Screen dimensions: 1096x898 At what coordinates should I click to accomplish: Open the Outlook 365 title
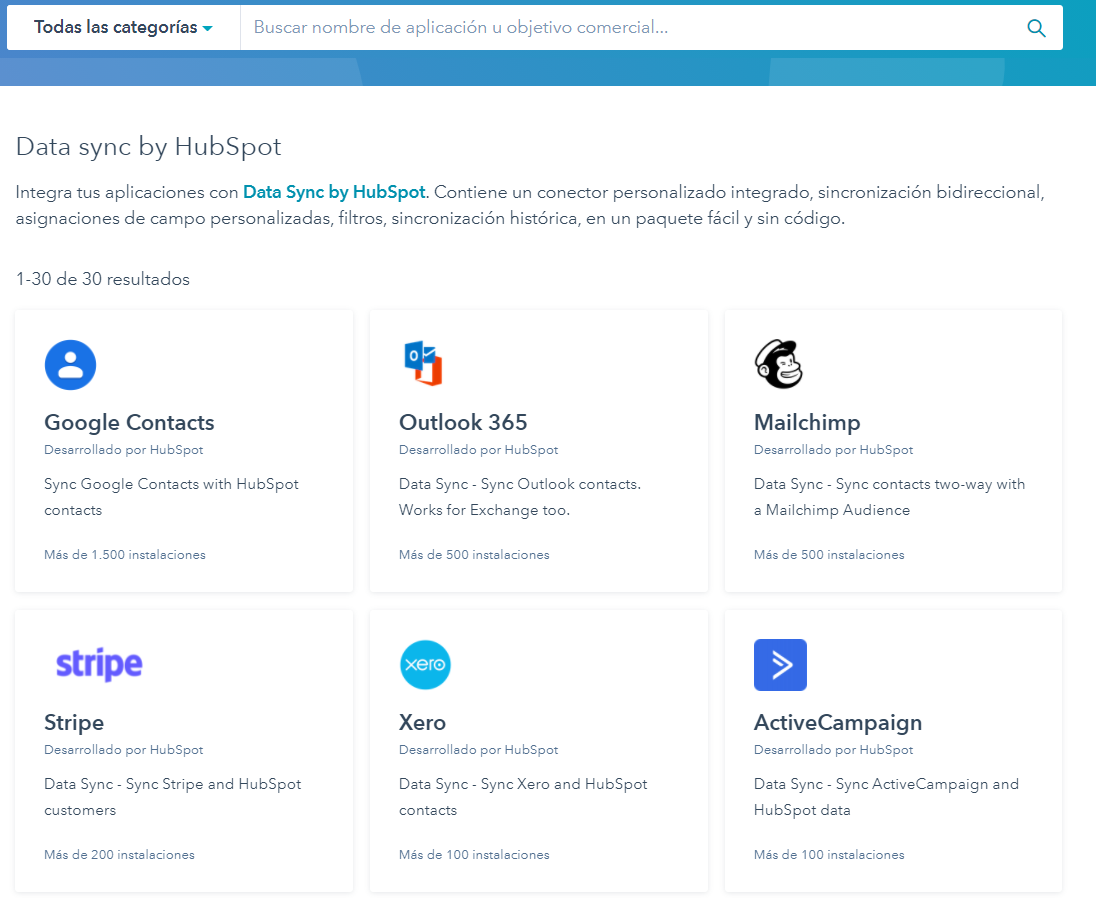tap(463, 422)
